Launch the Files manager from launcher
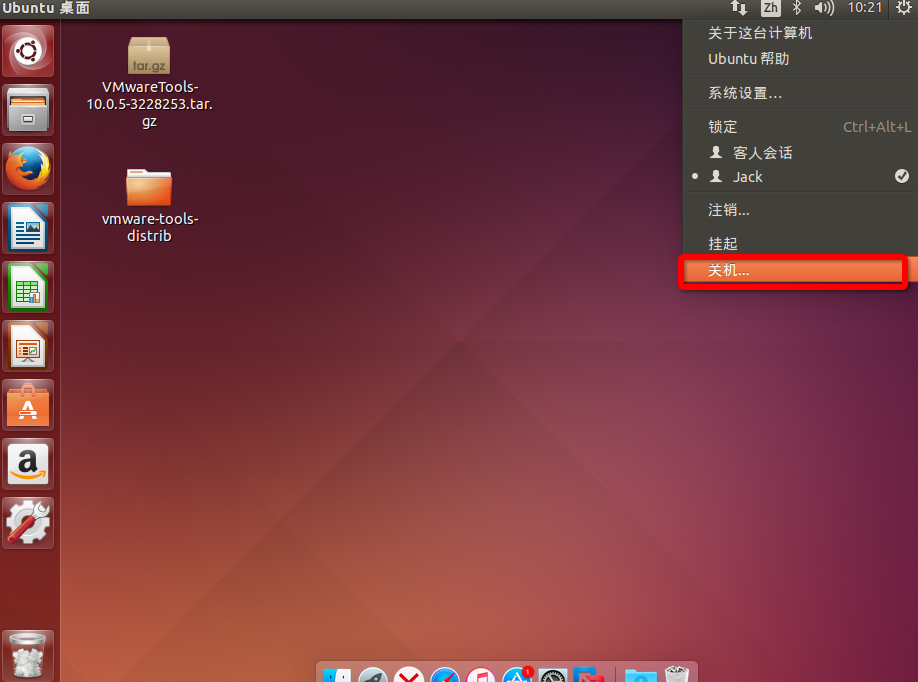 click(28, 110)
